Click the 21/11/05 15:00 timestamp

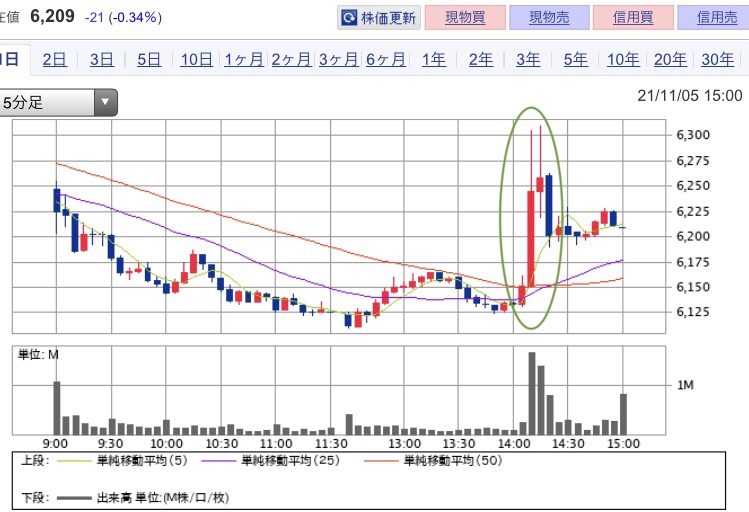690,96
